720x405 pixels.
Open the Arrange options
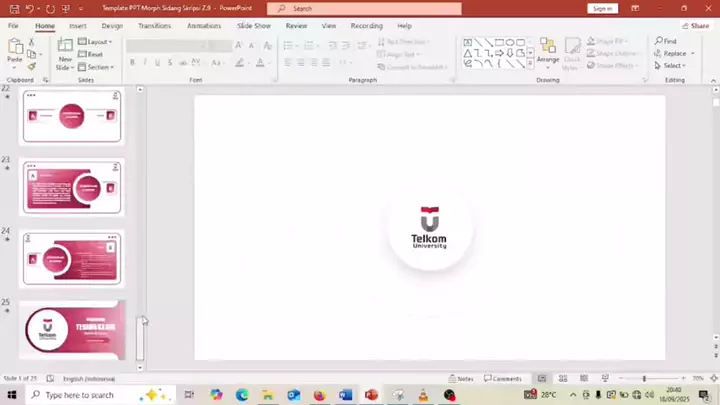point(547,54)
